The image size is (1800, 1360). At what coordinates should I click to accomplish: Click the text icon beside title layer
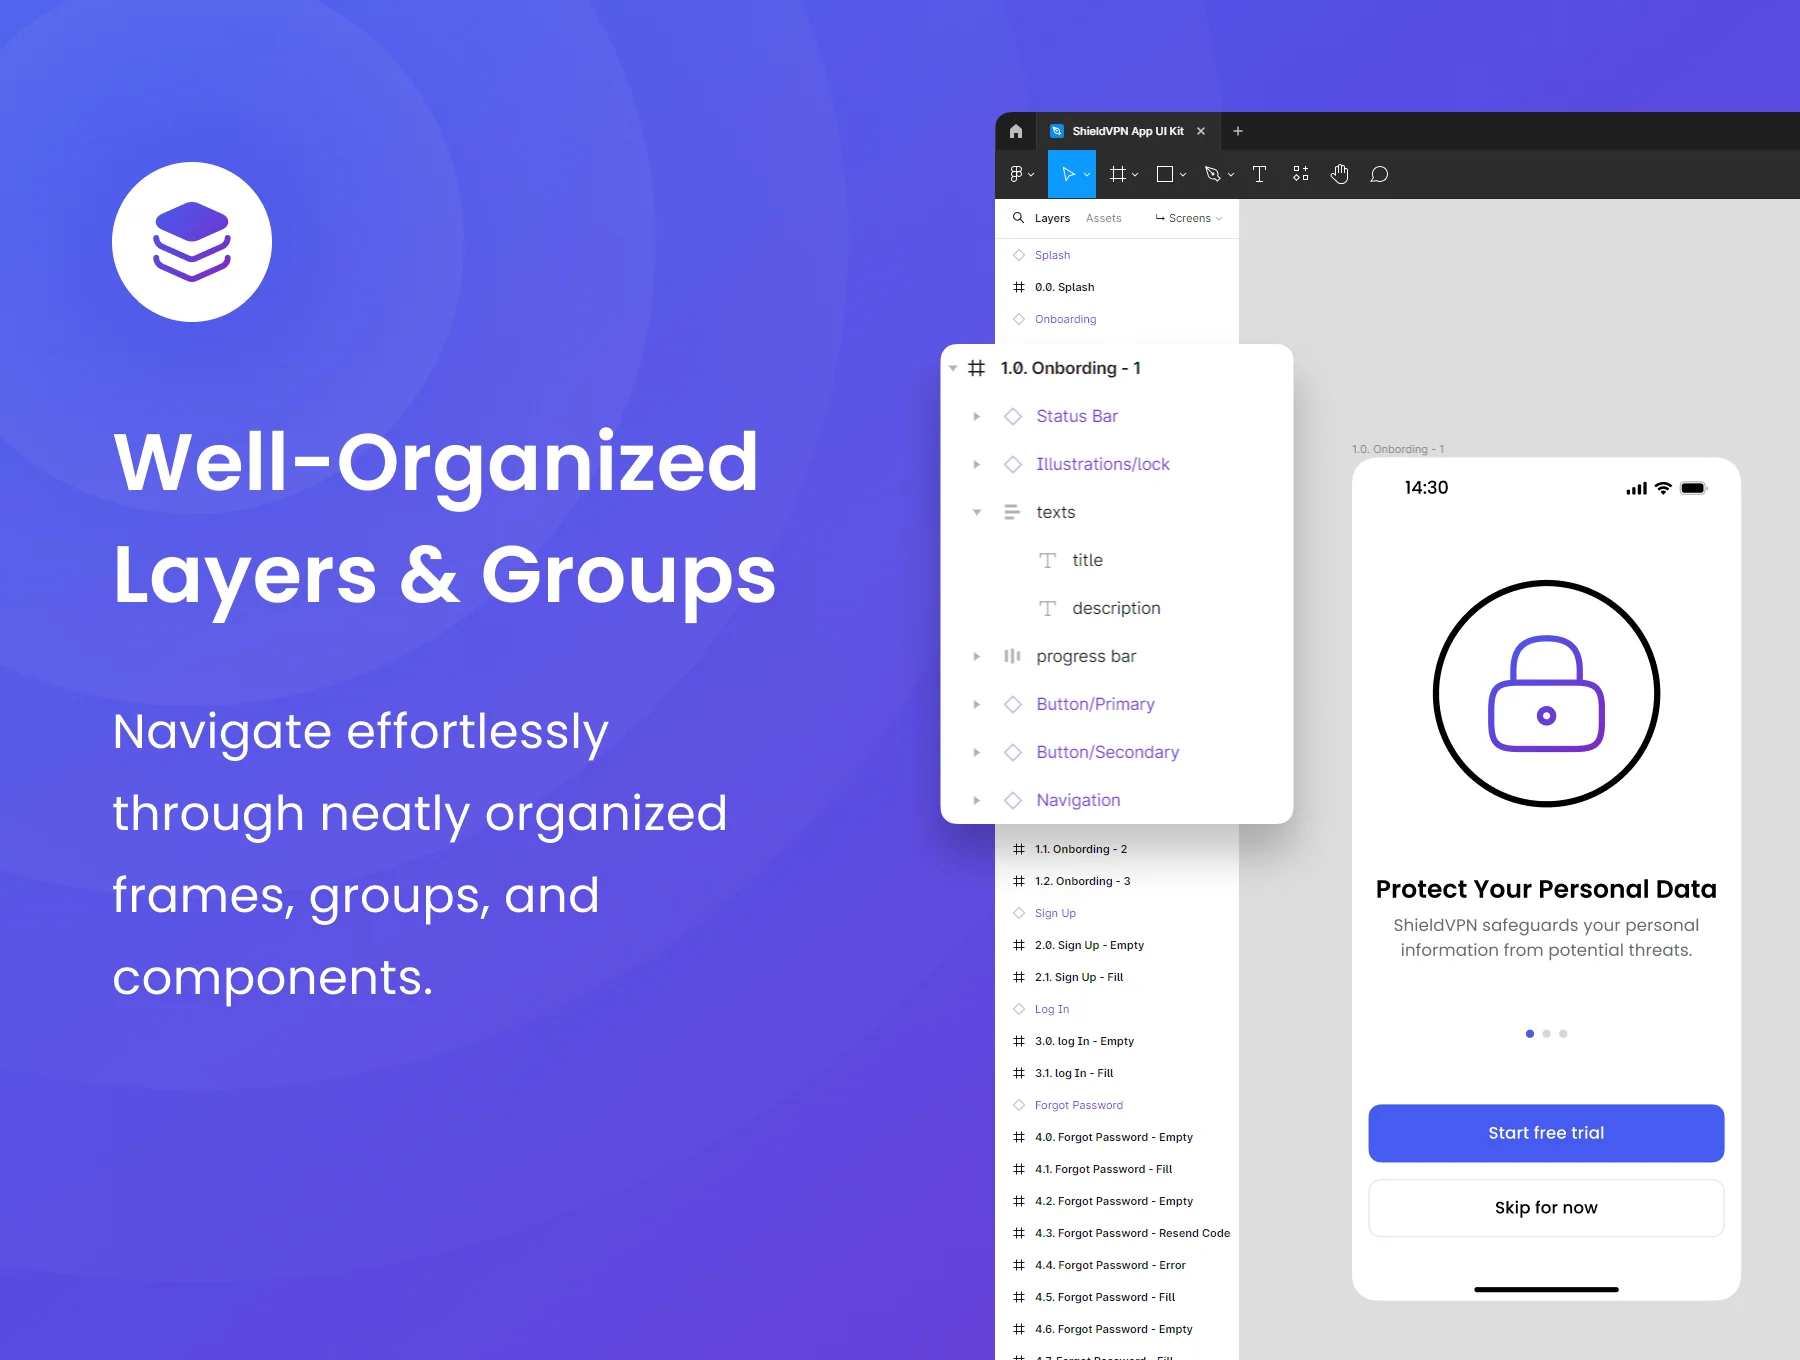tap(1047, 560)
